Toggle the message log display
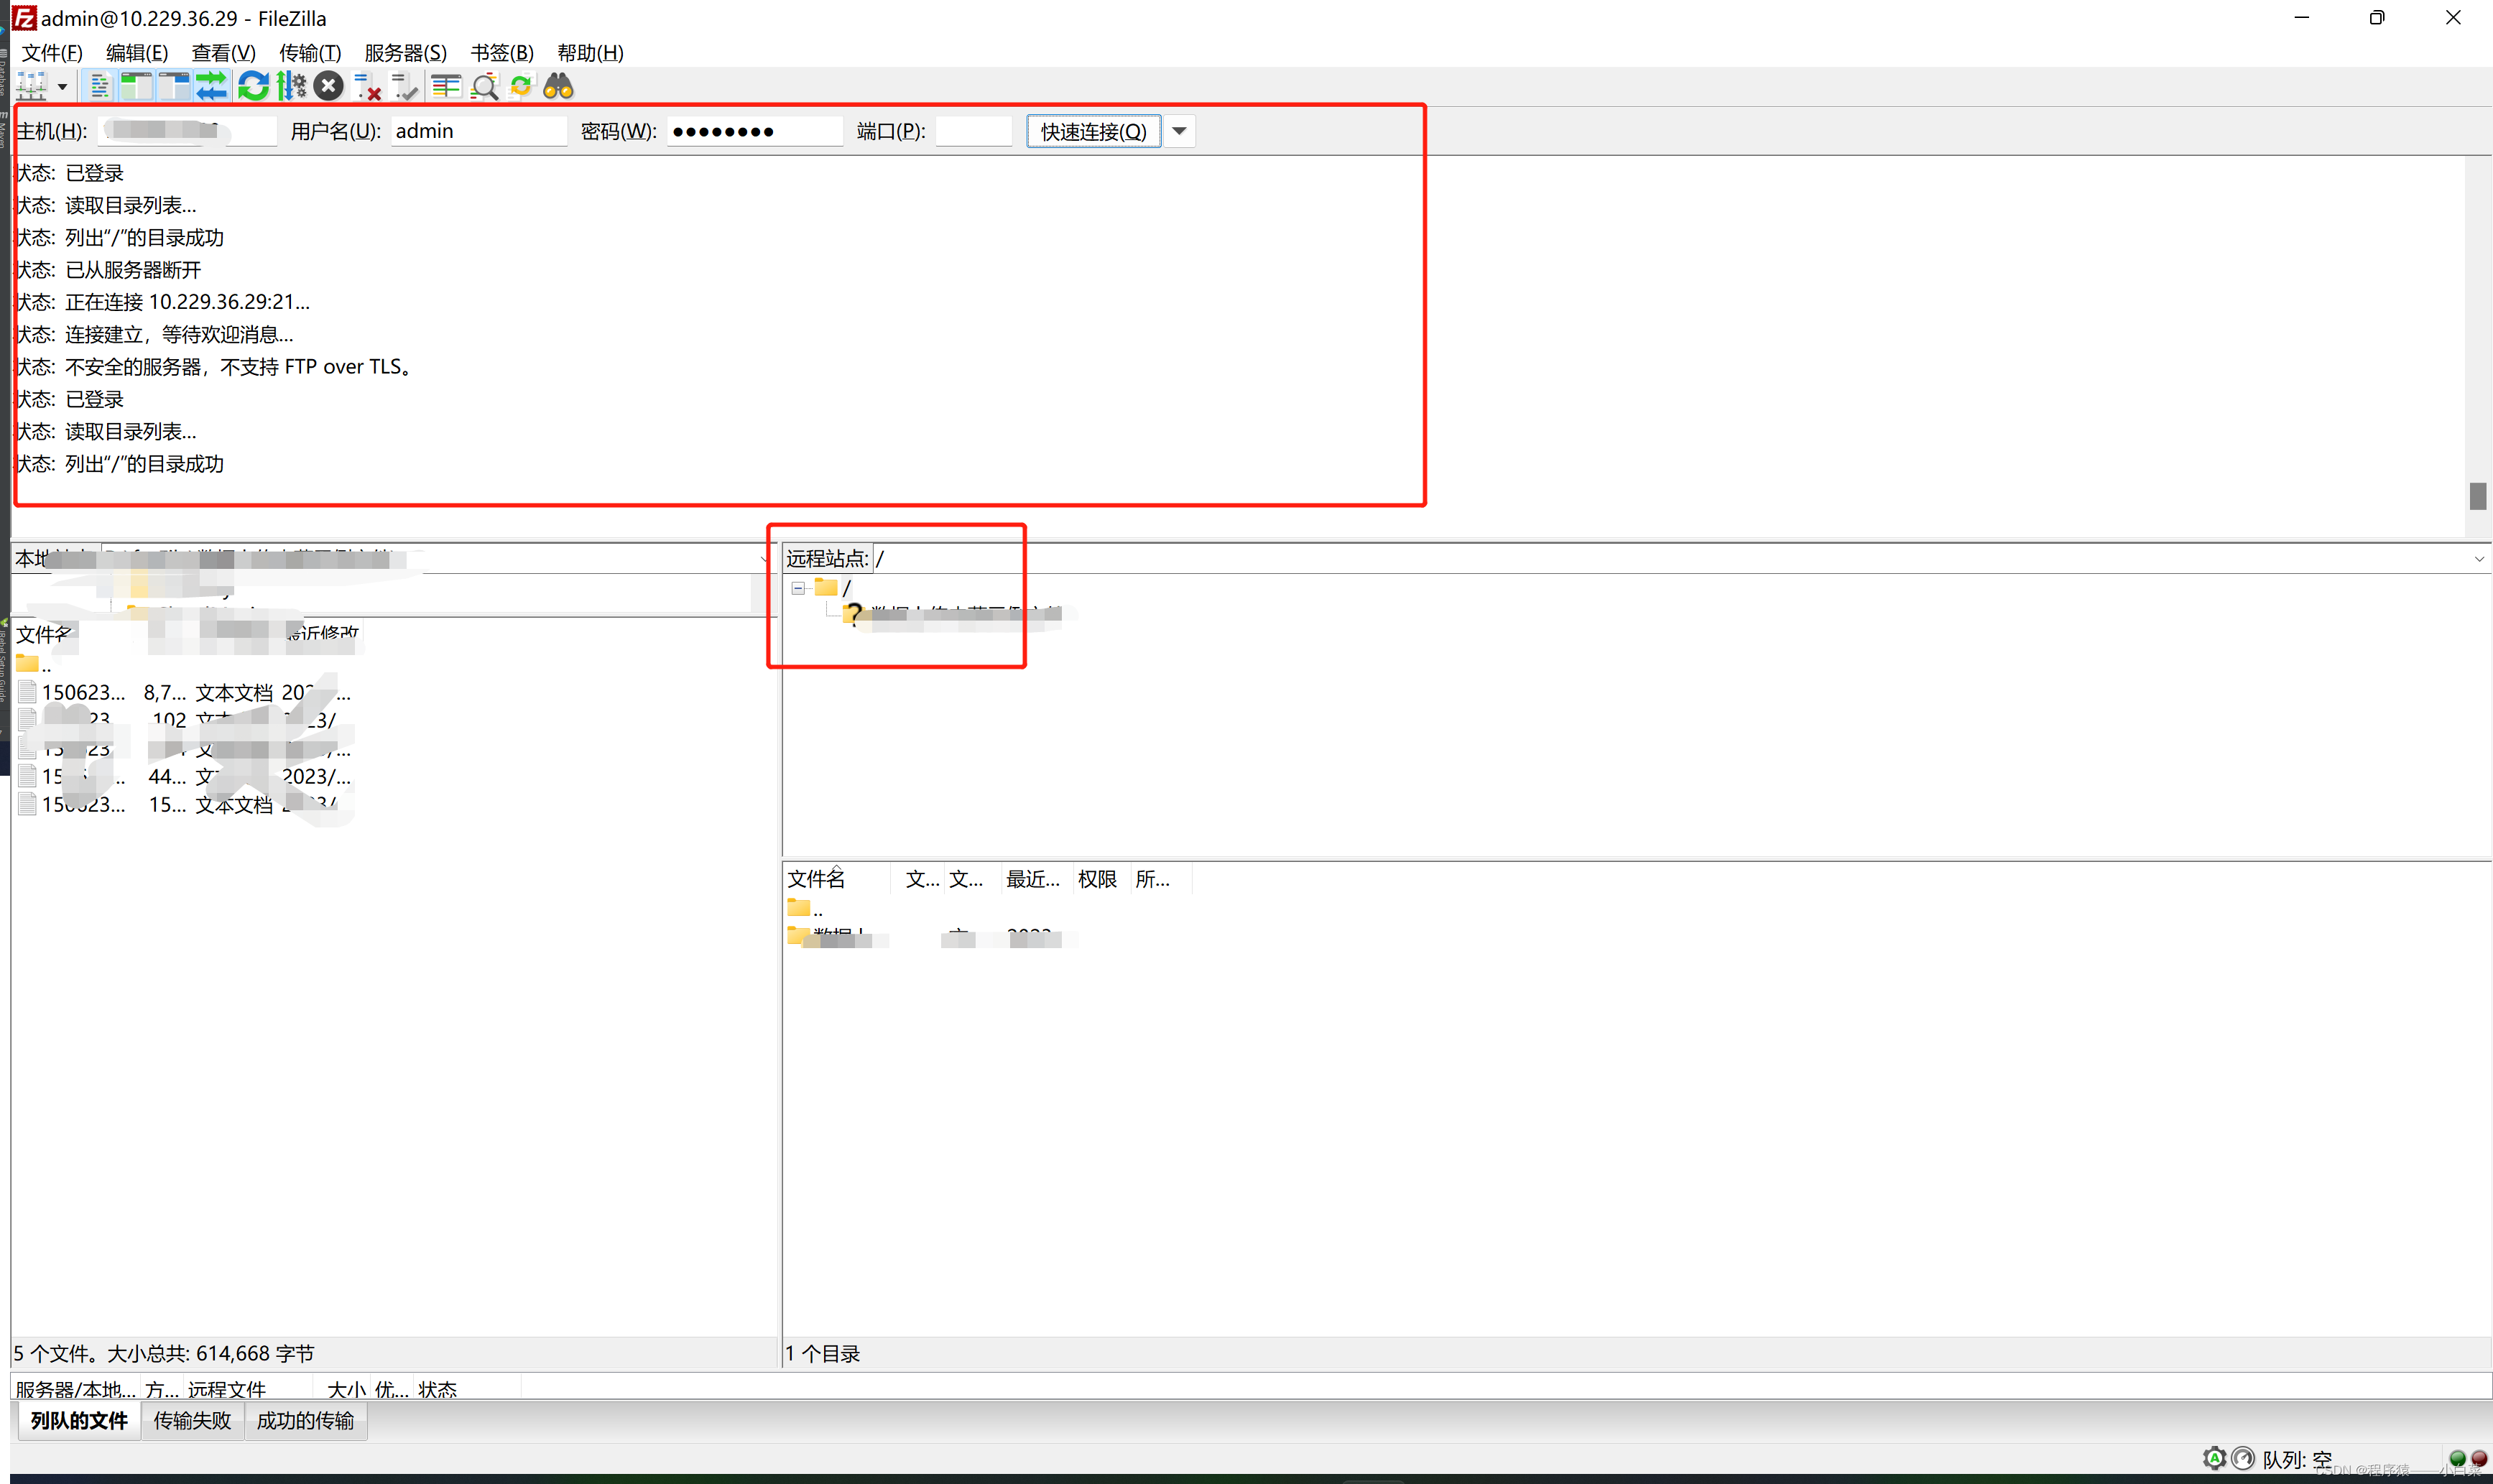 click(99, 87)
